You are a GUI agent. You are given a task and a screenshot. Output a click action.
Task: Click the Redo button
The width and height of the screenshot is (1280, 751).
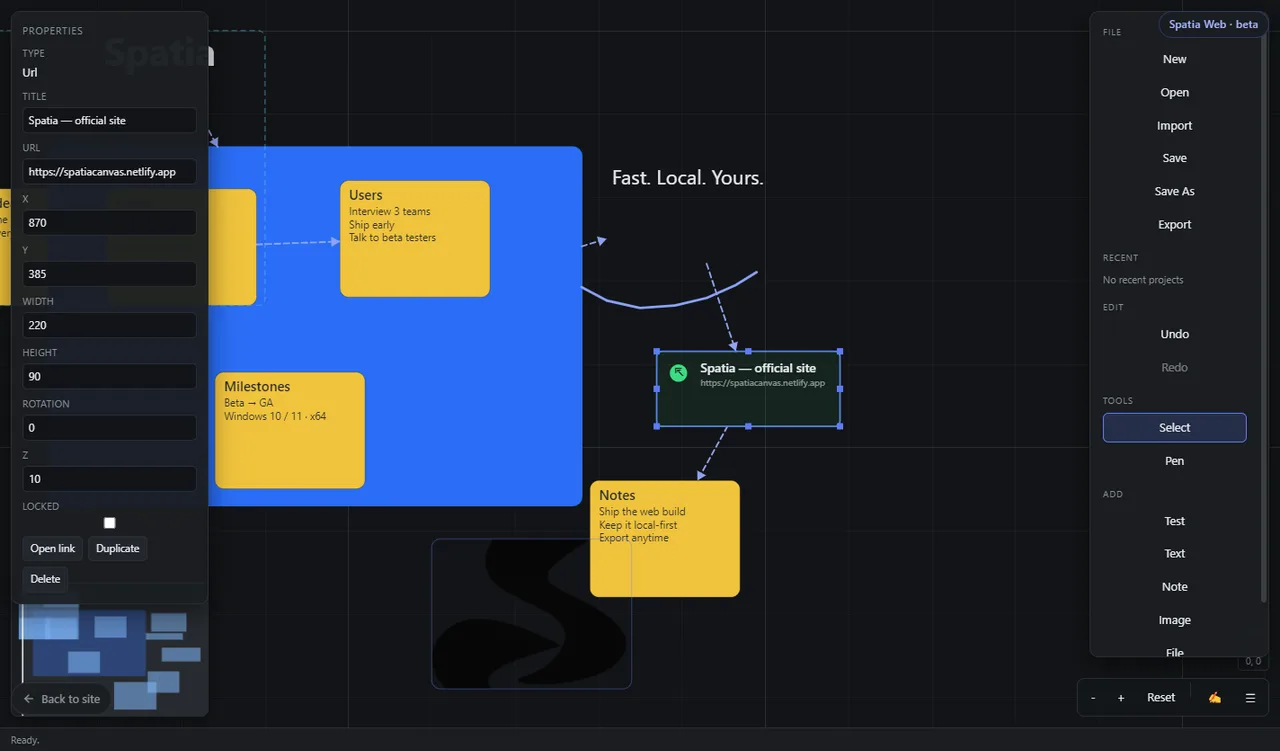pyautogui.click(x=1174, y=368)
